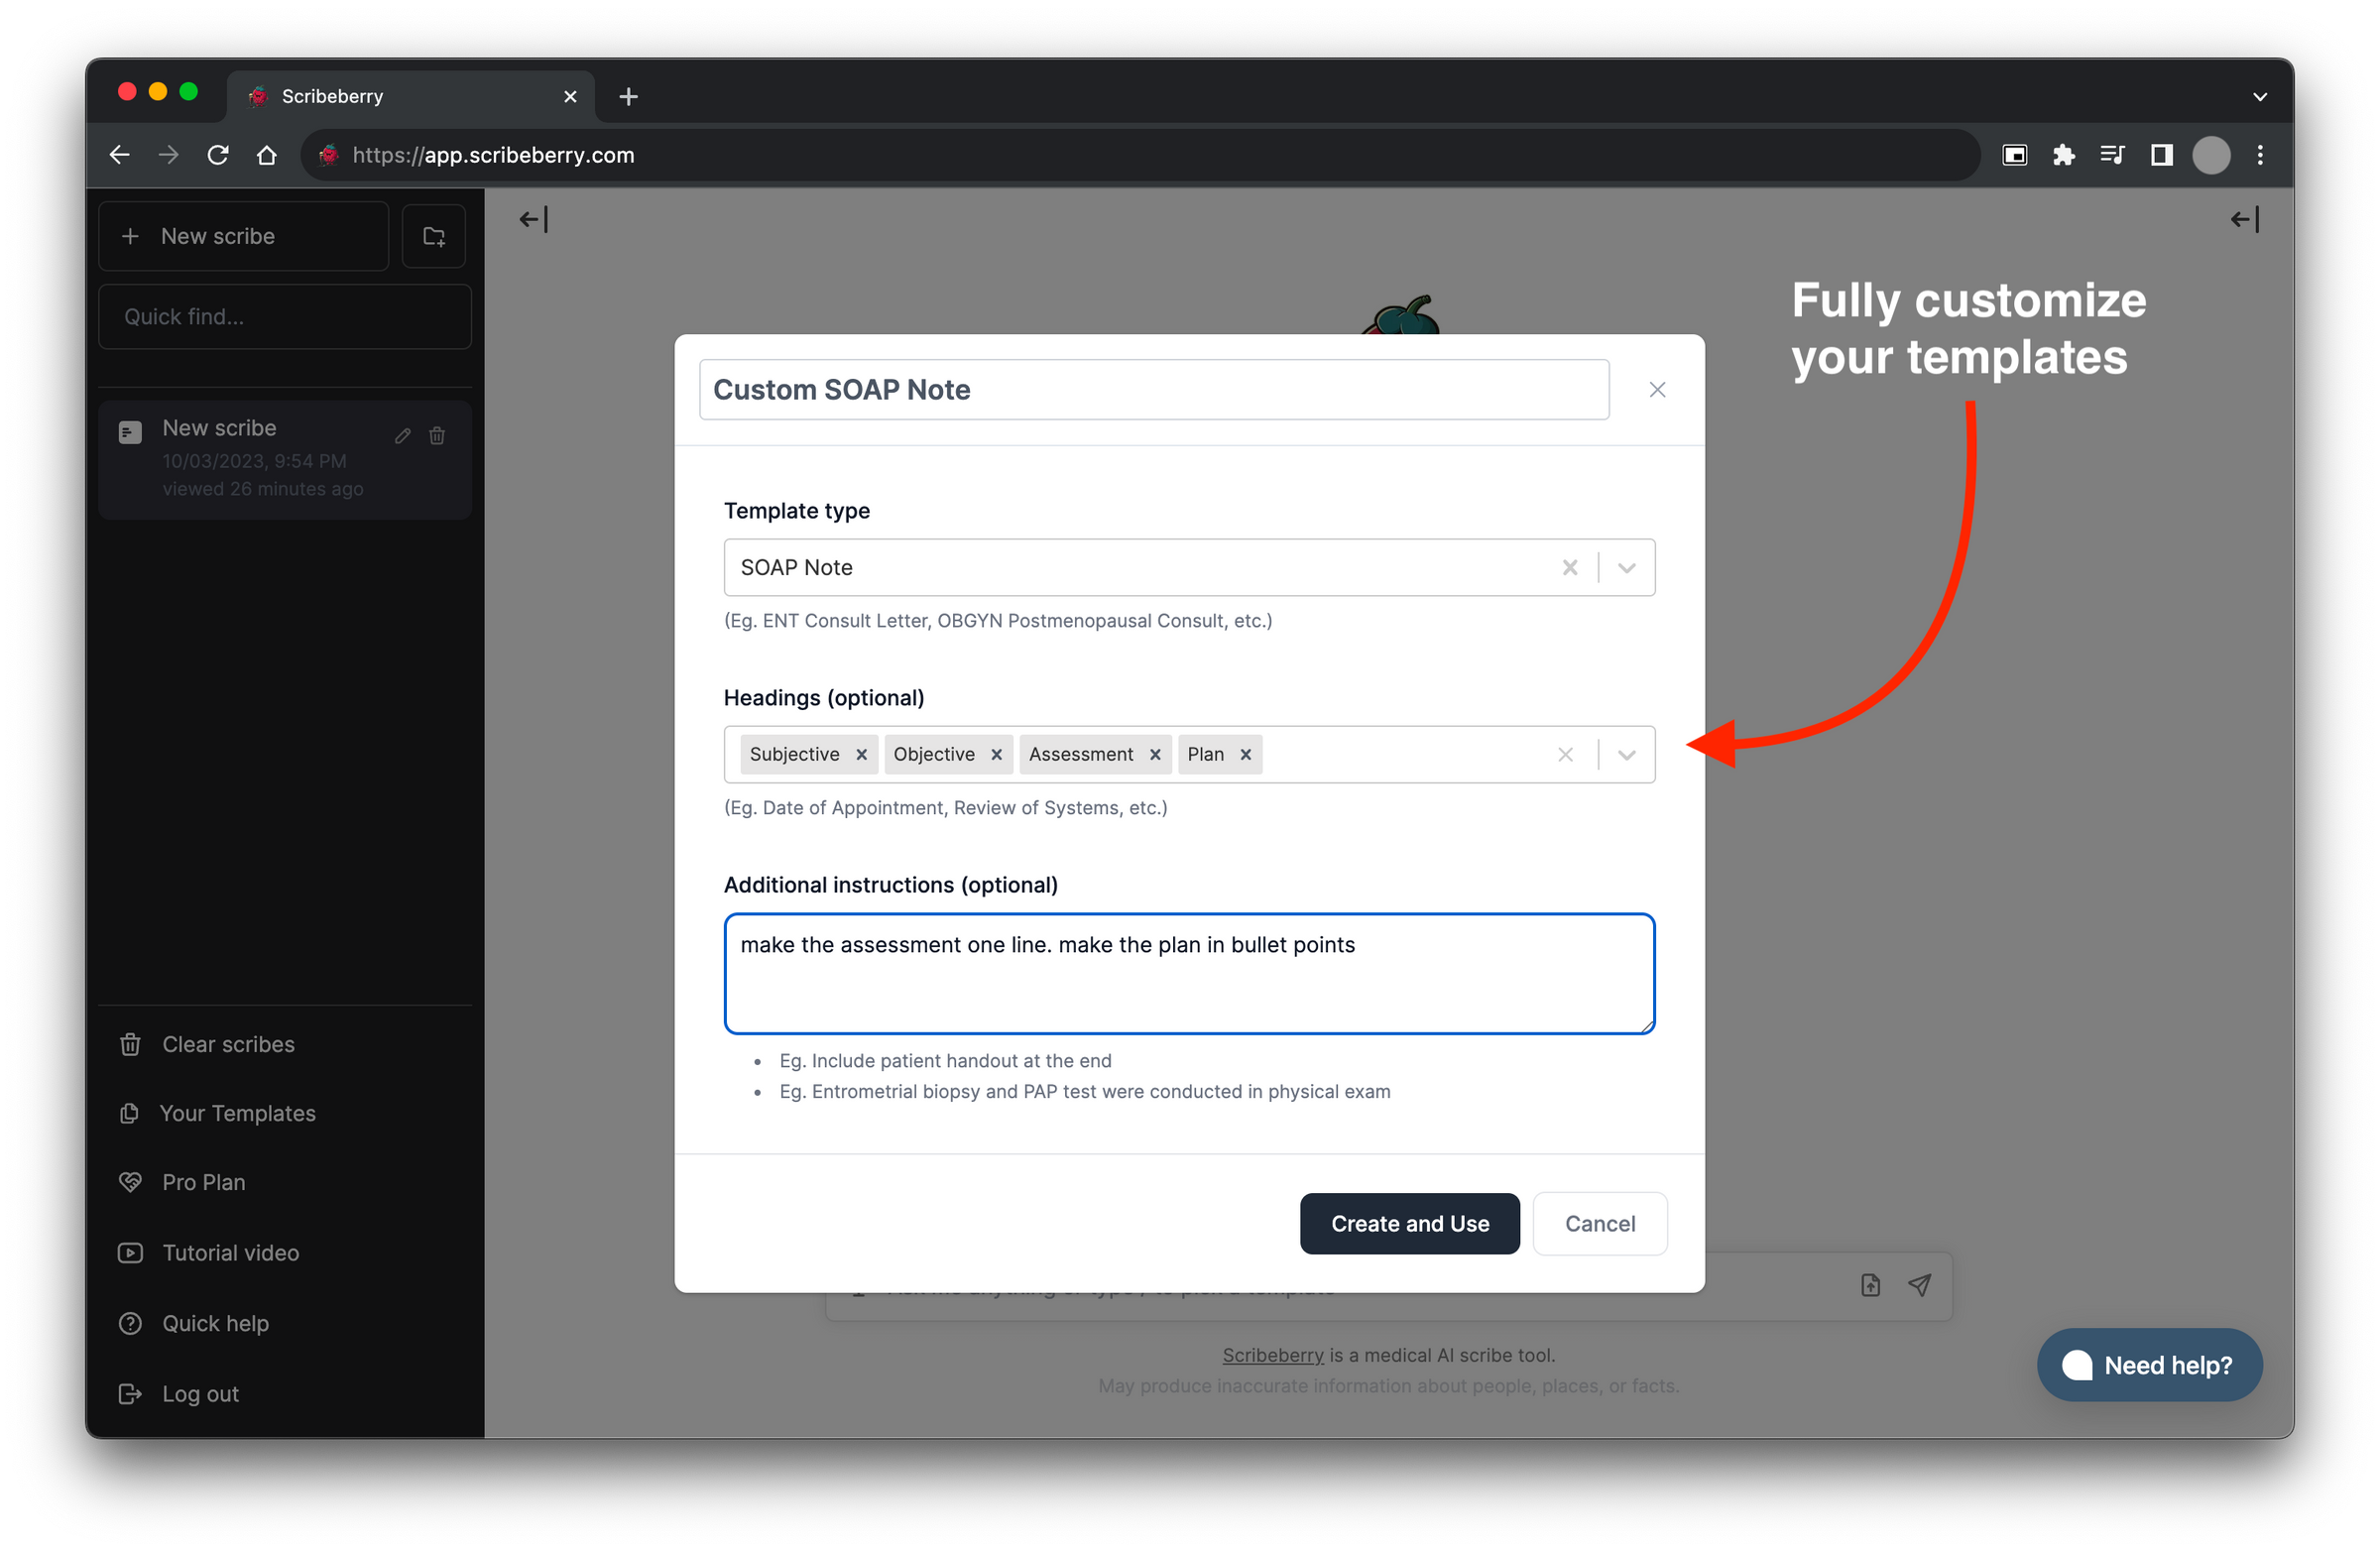Screen dimensions: 2380x1552
Task: Switch to the Scribeberry browser tab
Action: tap(333, 96)
